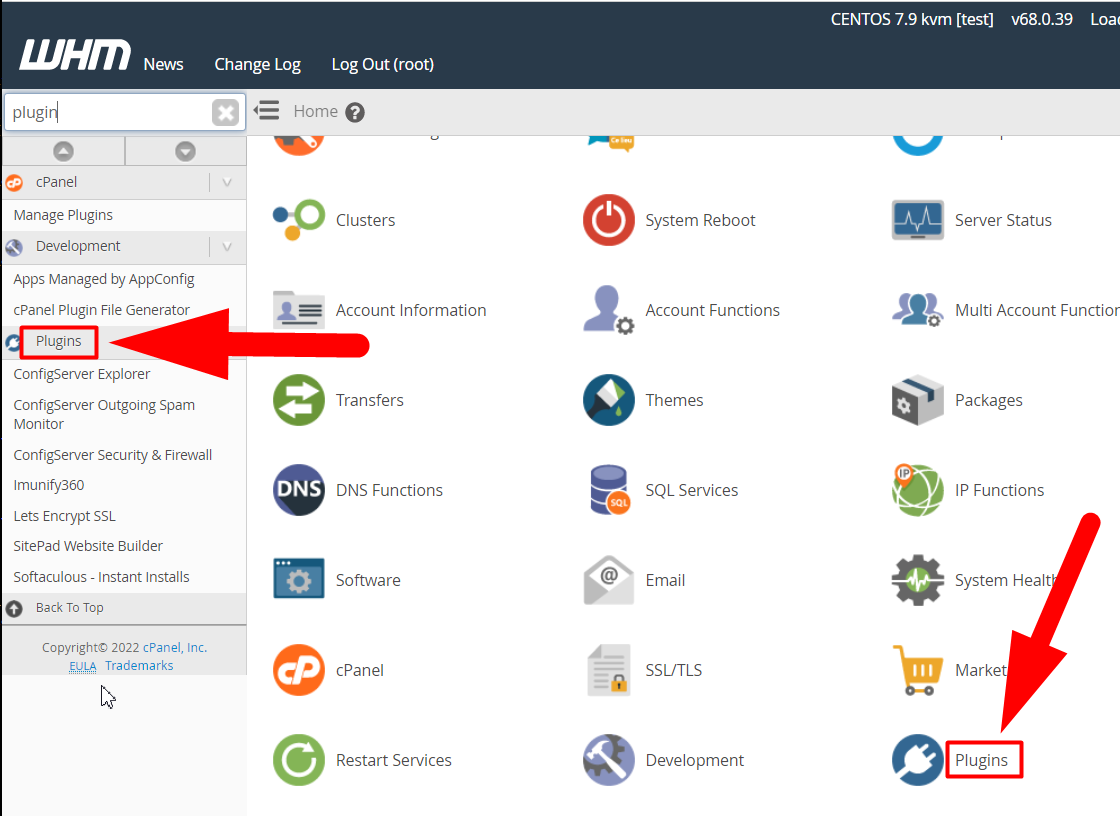Click the Email envelope icon
1120x816 pixels.
610,580
